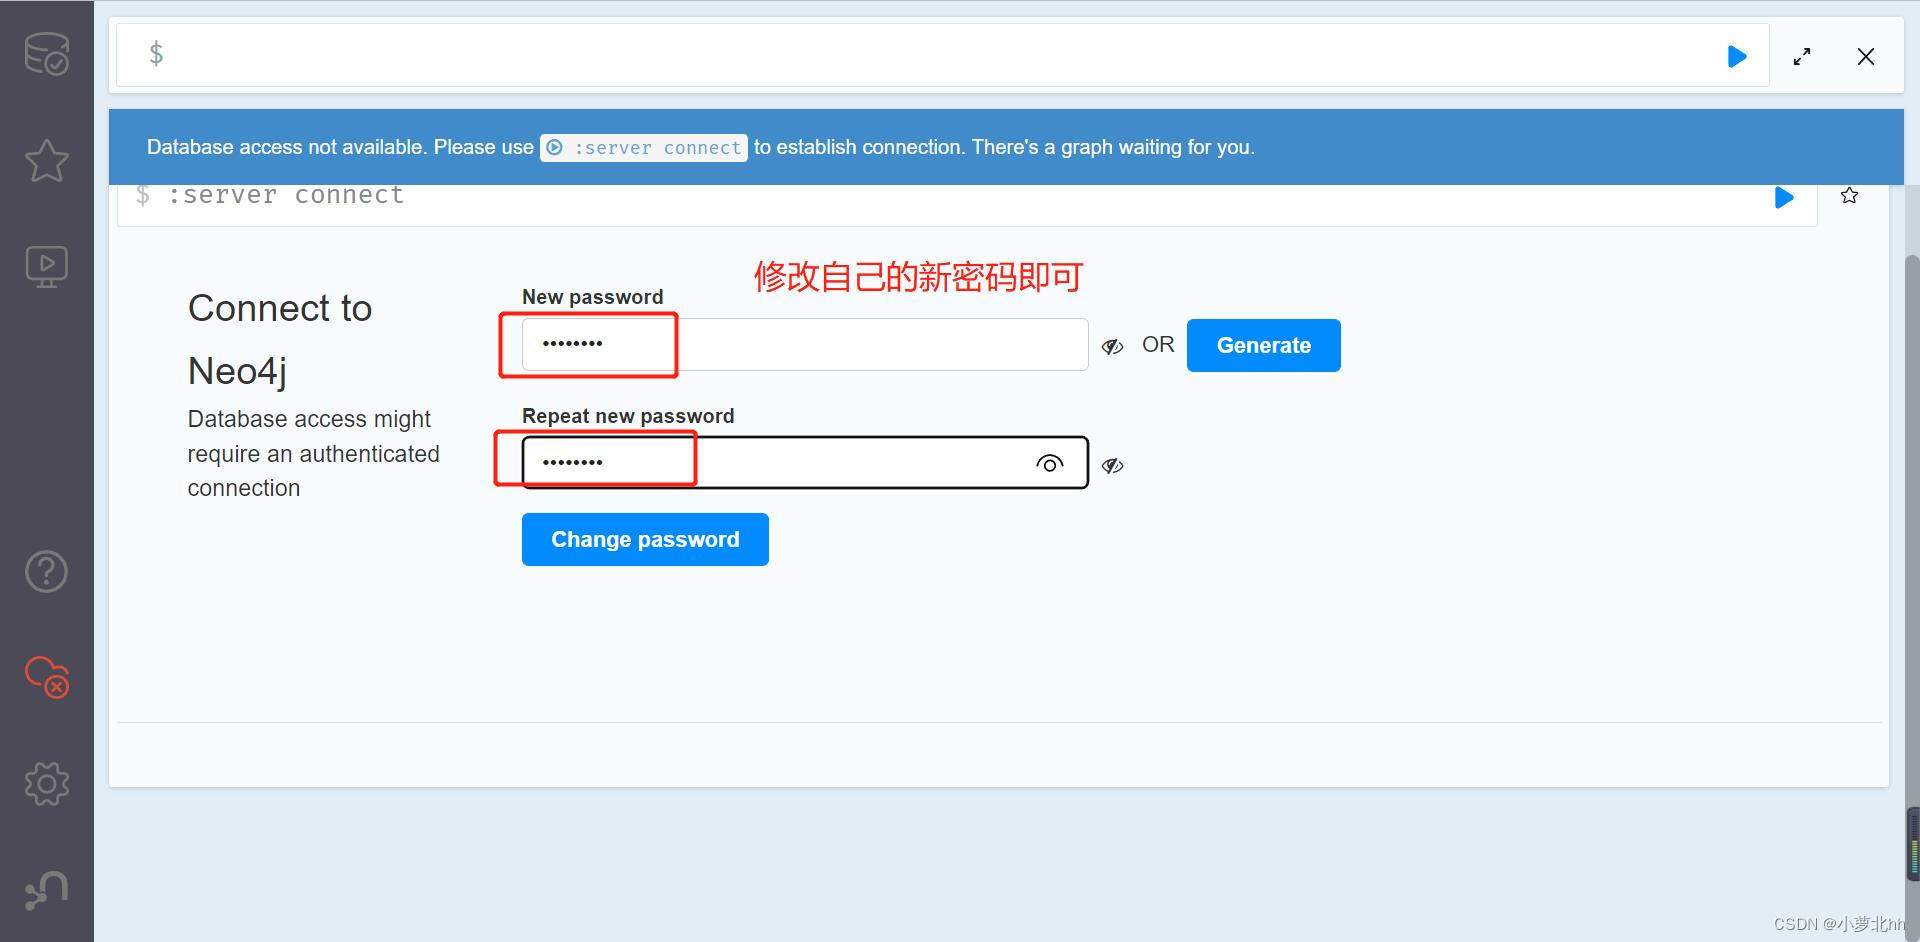The width and height of the screenshot is (1920, 942).
Task: Open the Favorites star sidebar icon
Action: pyautogui.click(x=47, y=161)
